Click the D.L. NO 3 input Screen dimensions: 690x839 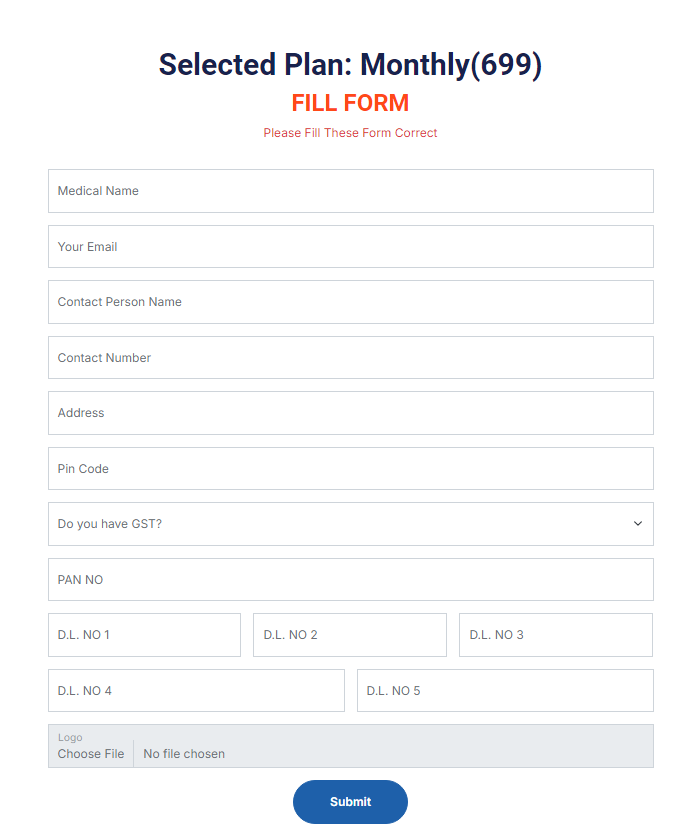pyautogui.click(x=555, y=635)
